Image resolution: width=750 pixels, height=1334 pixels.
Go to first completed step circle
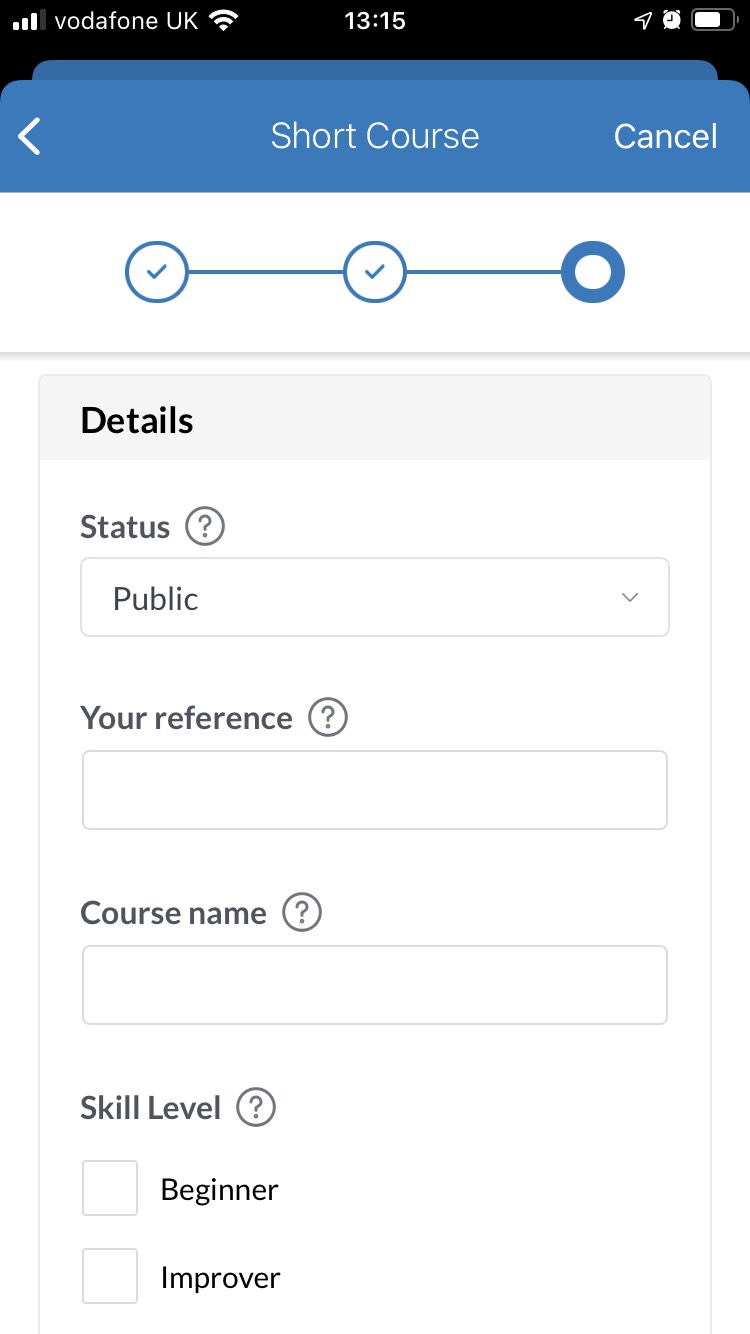[x=156, y=272]
